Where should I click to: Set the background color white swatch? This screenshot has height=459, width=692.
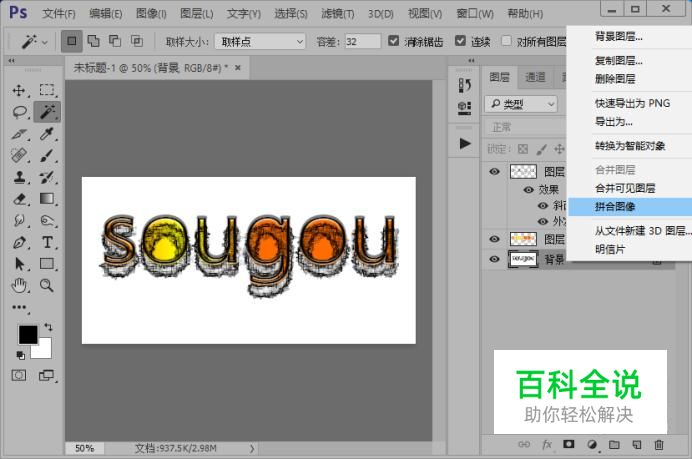pyautogui.click(x=45, y=352)
